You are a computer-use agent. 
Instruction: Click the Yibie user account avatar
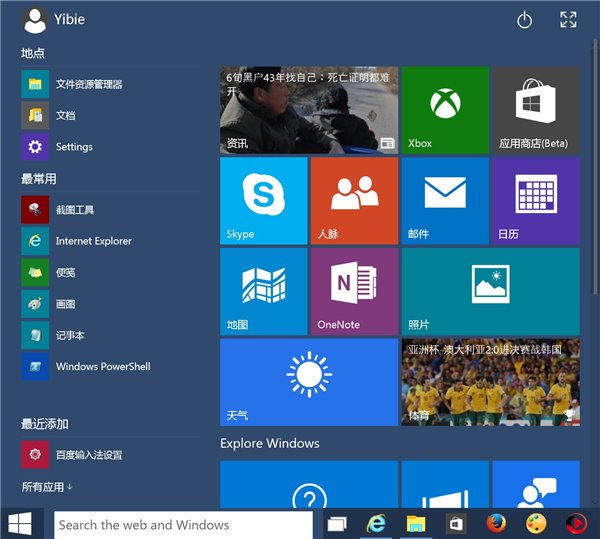pyautogui.click(x=35, y=21)
